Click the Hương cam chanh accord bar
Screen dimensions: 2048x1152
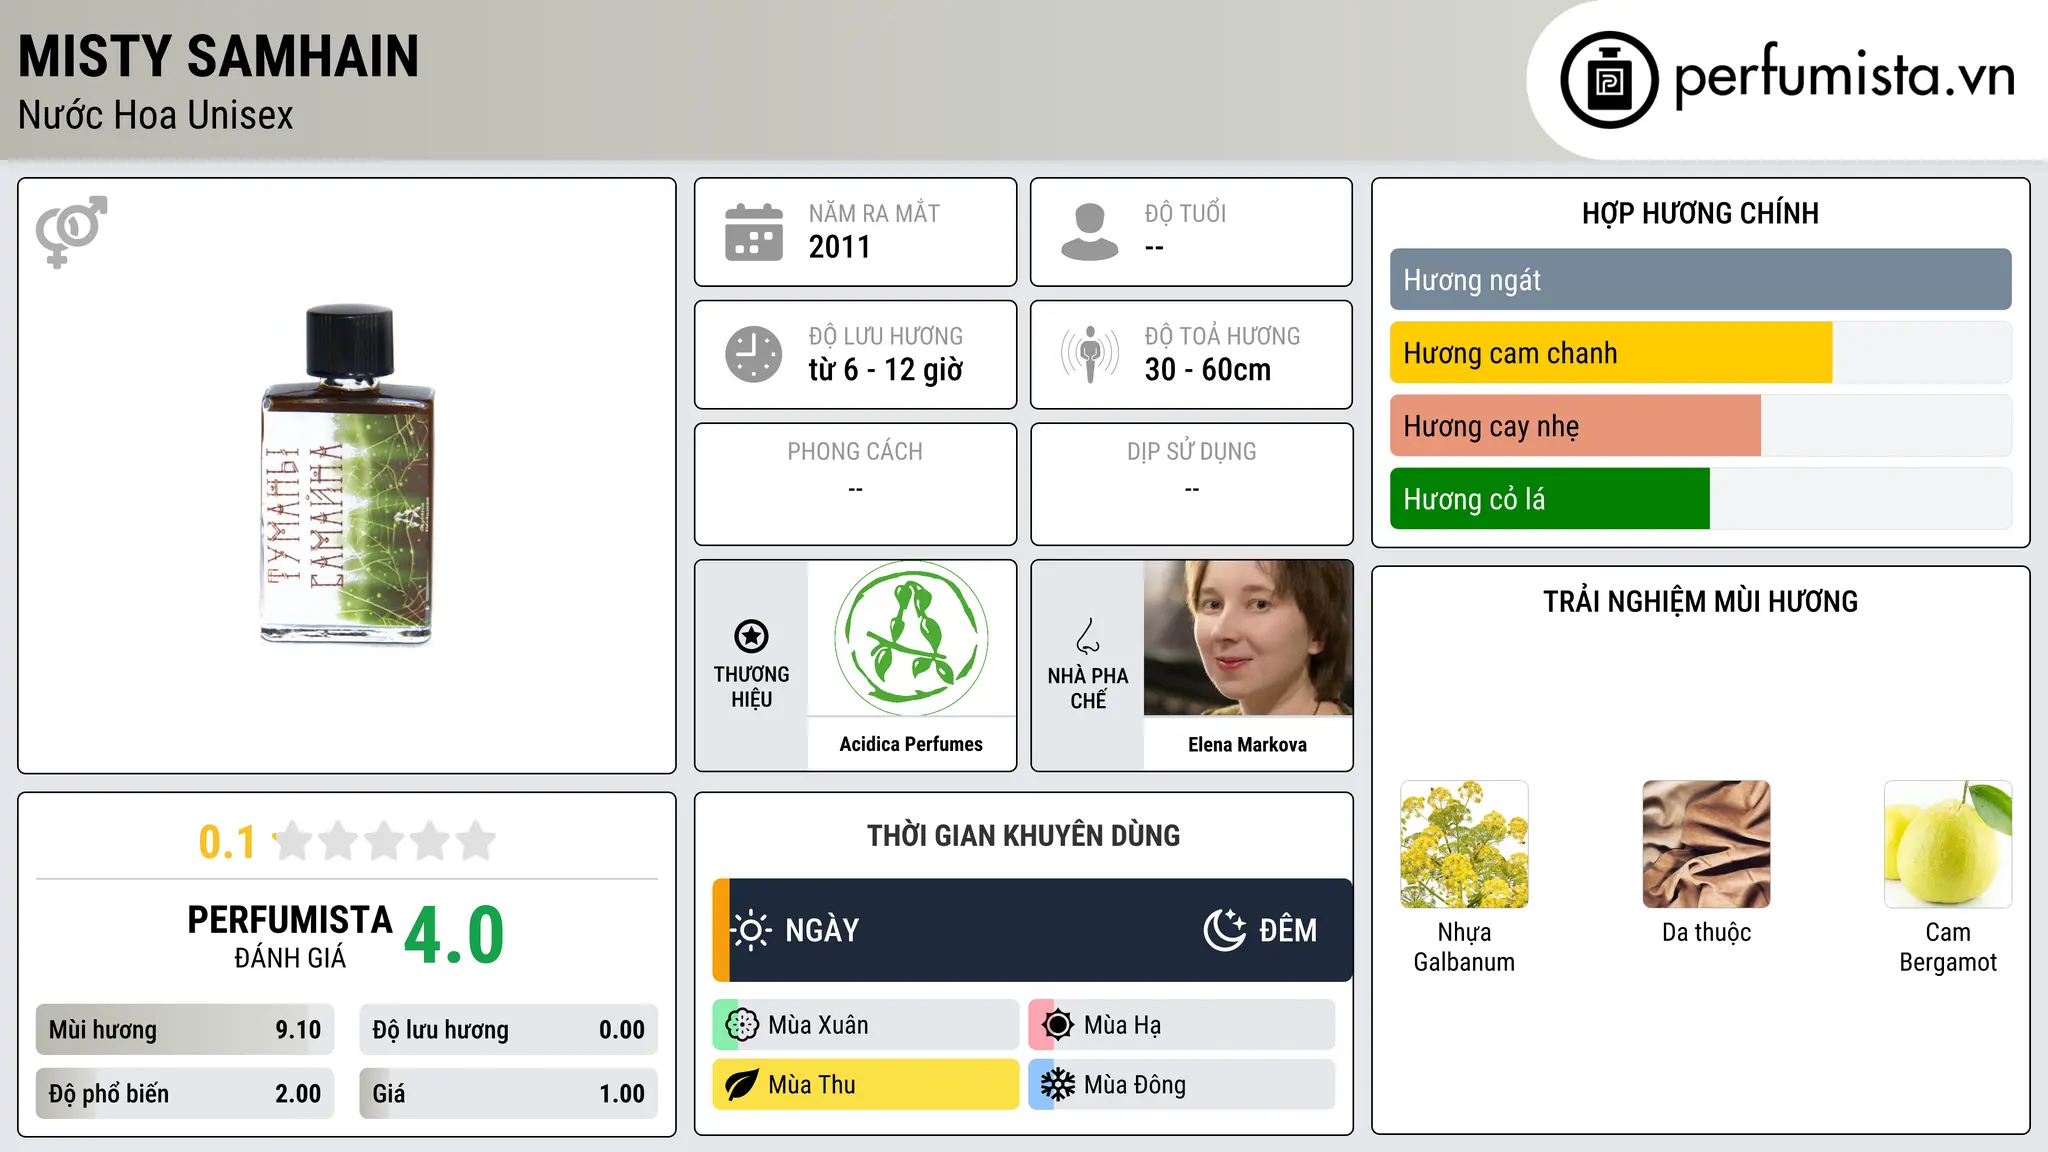tap(1700, 353)
